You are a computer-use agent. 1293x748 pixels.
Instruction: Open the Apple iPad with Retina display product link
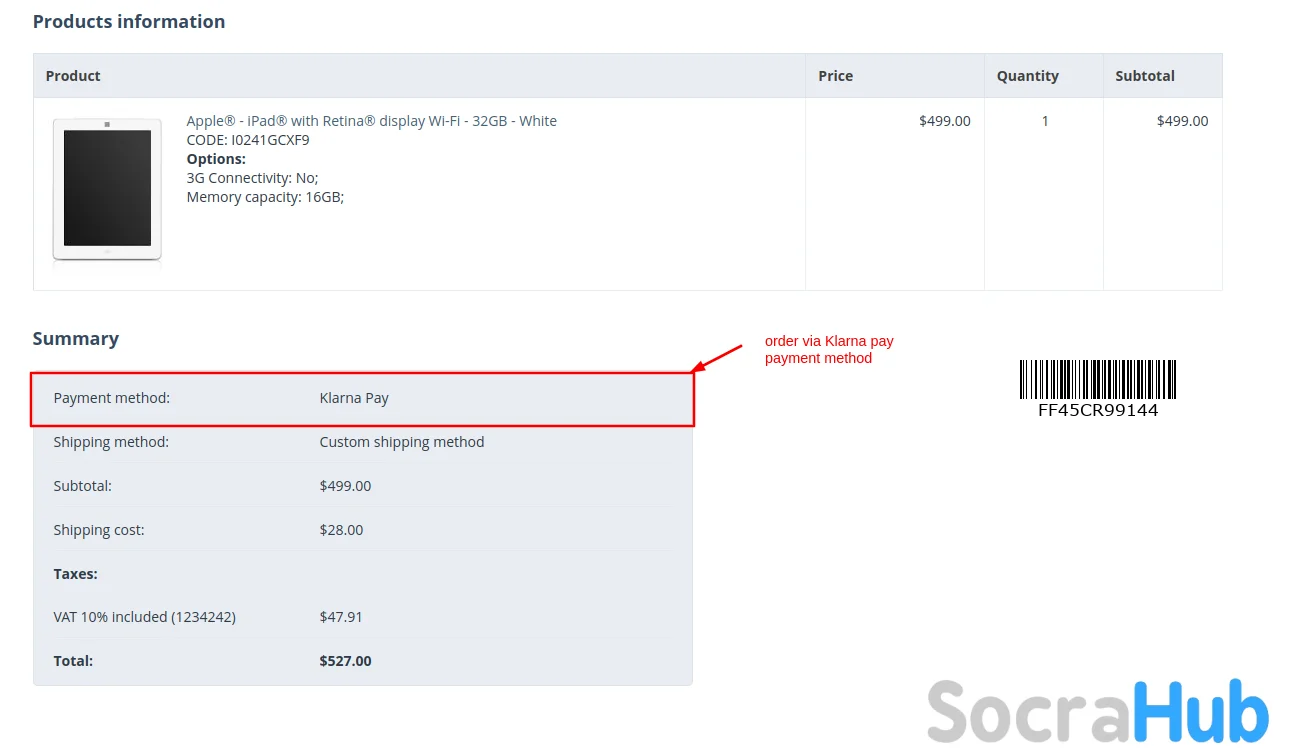point(371,121)
